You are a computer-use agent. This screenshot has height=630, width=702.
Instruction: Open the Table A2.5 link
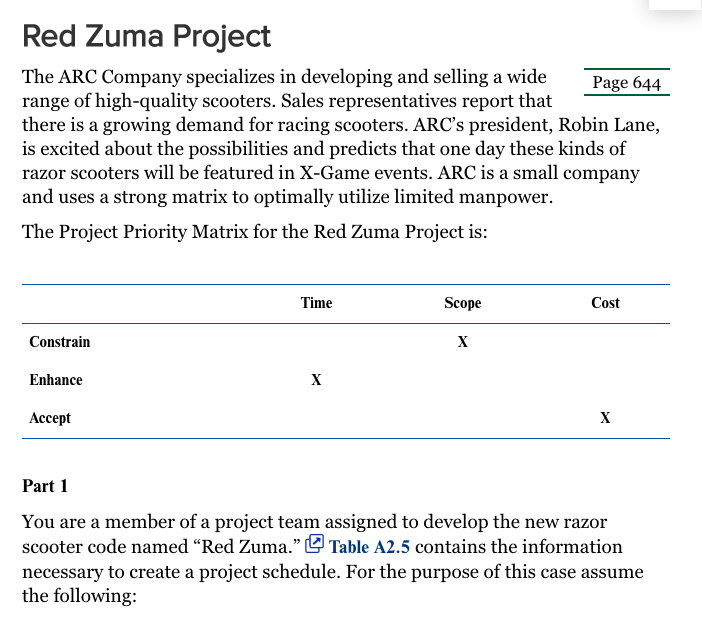tap(369, 547)
